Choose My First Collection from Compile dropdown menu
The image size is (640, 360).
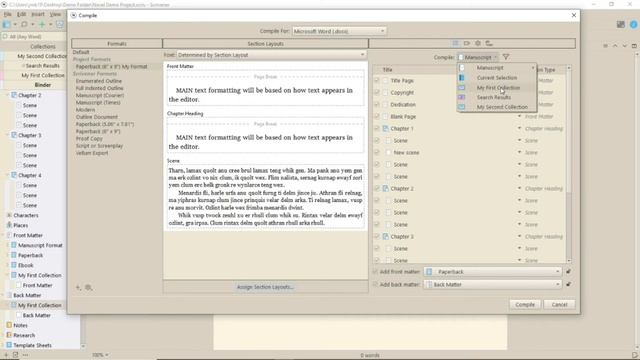(x=497, y=87)
